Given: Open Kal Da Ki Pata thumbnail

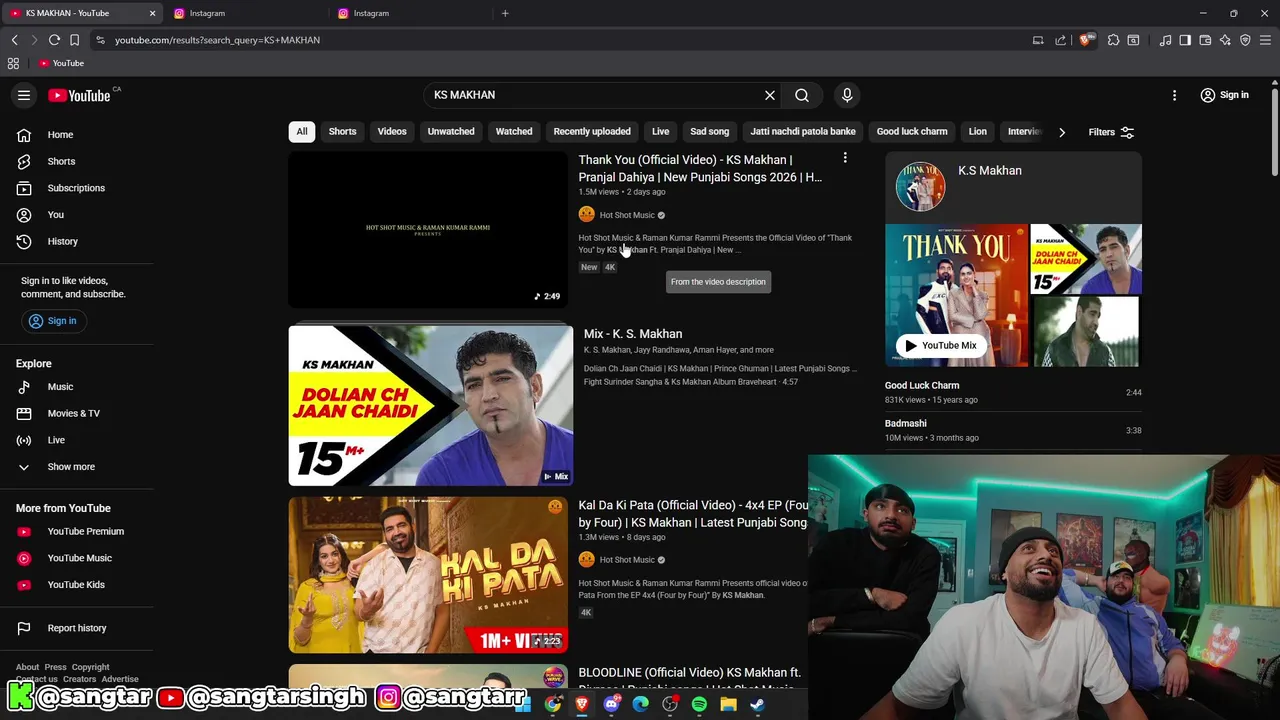Looking at the screenshot, I should coord(428,575).
